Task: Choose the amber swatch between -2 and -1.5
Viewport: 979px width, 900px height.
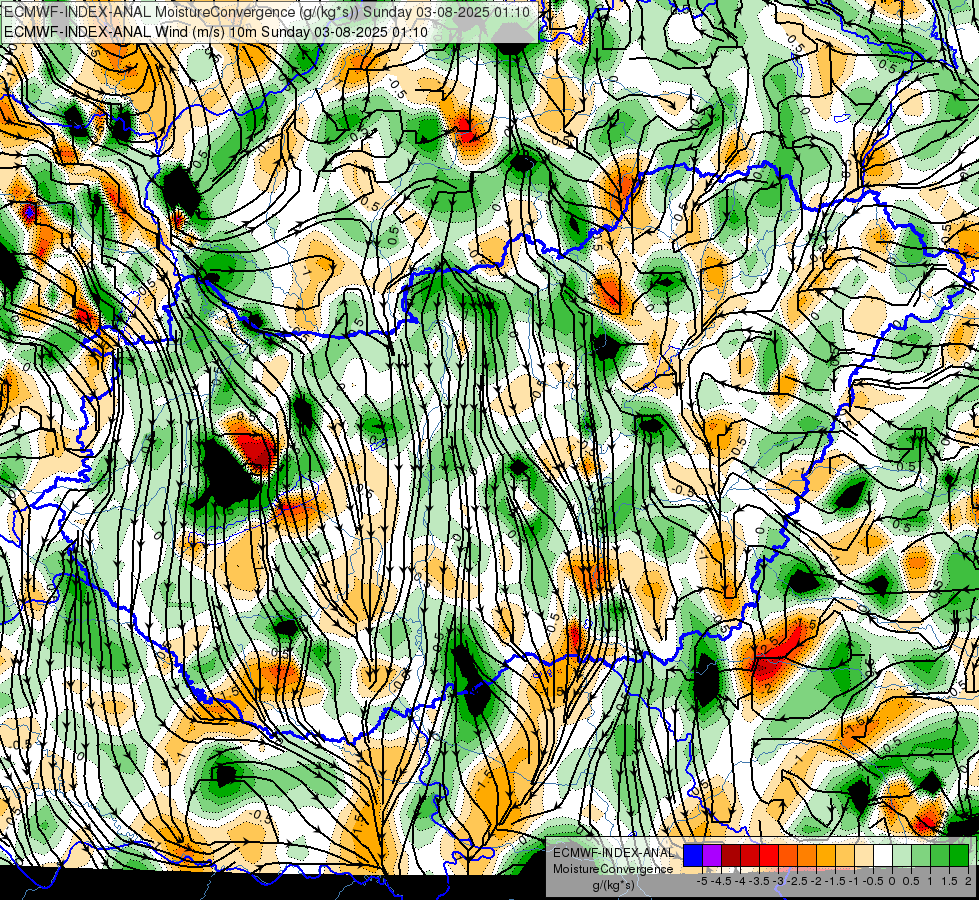Action: pyautogui.click(x=826, y=855)
